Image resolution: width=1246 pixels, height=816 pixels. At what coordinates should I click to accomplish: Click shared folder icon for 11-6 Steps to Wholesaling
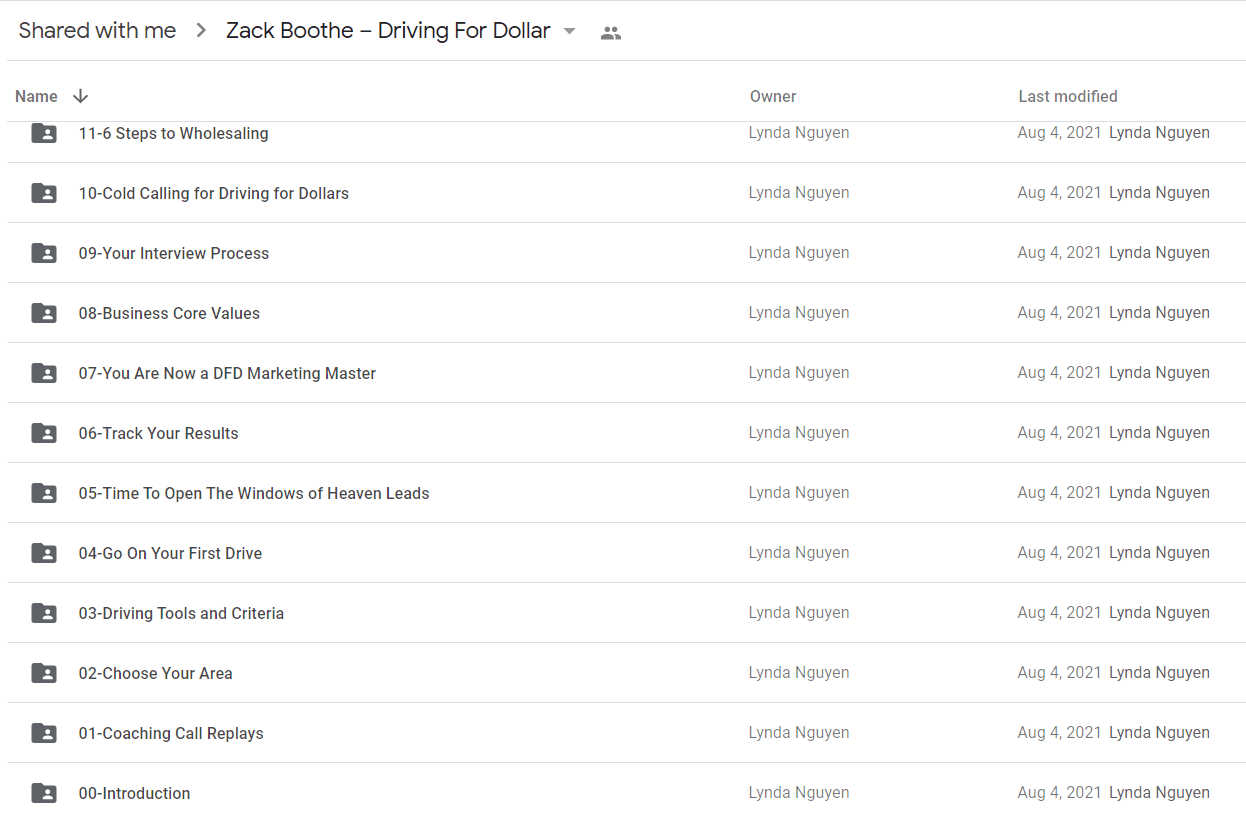(x=44, y=133)
